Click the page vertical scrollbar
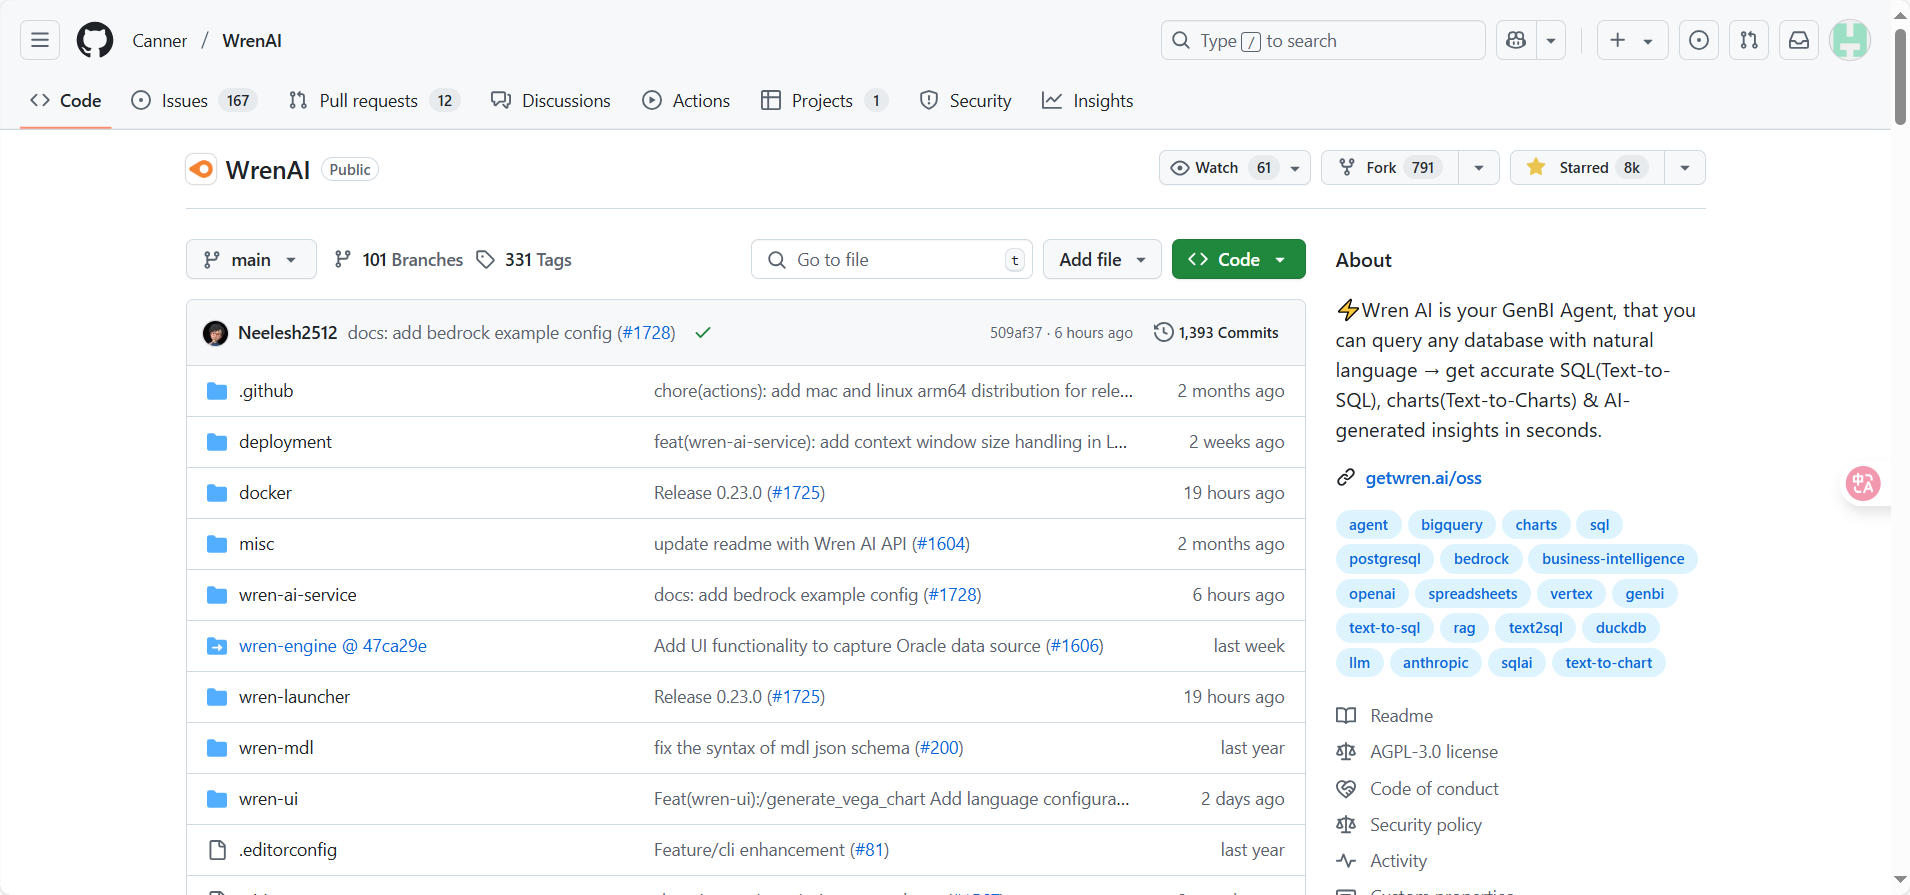This screenshot has width=1910, height=895. point(1900,77)
